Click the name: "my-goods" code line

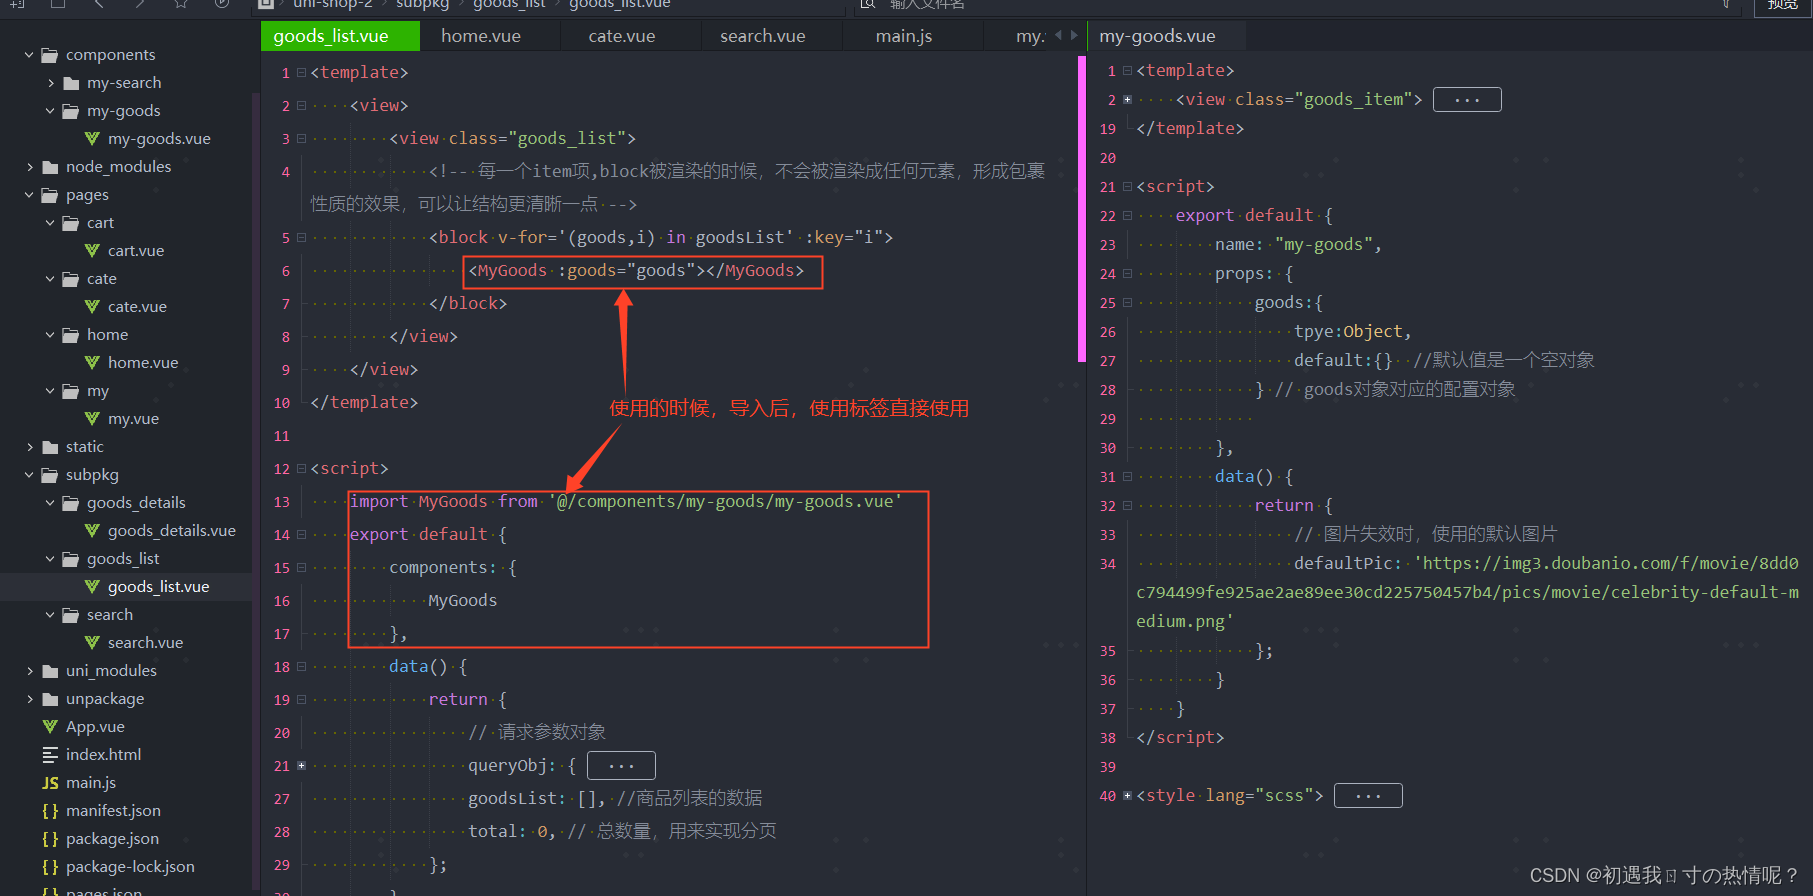coord(1298,245)
